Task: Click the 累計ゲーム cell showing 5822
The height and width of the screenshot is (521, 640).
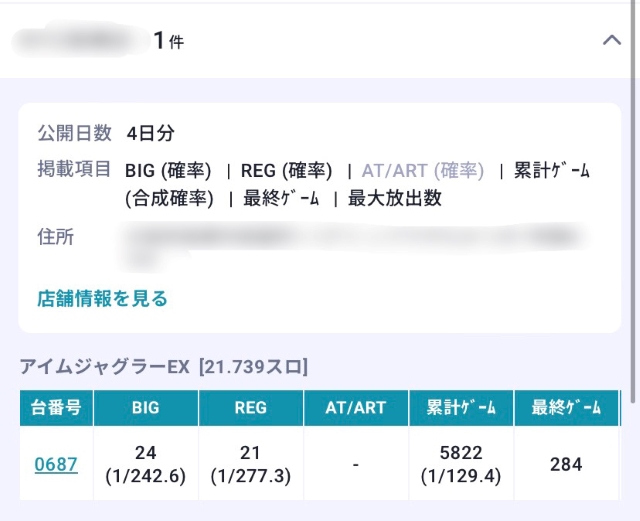Action: point(461,464)
